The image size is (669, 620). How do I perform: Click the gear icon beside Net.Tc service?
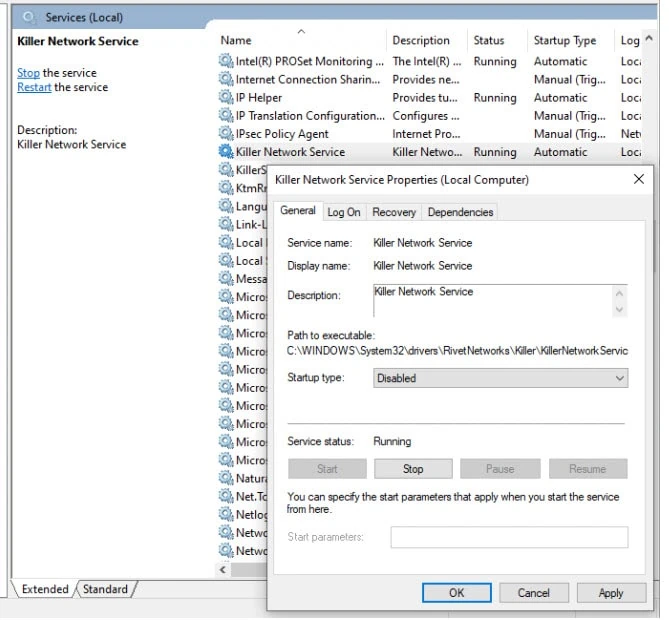tap(226, 496)
